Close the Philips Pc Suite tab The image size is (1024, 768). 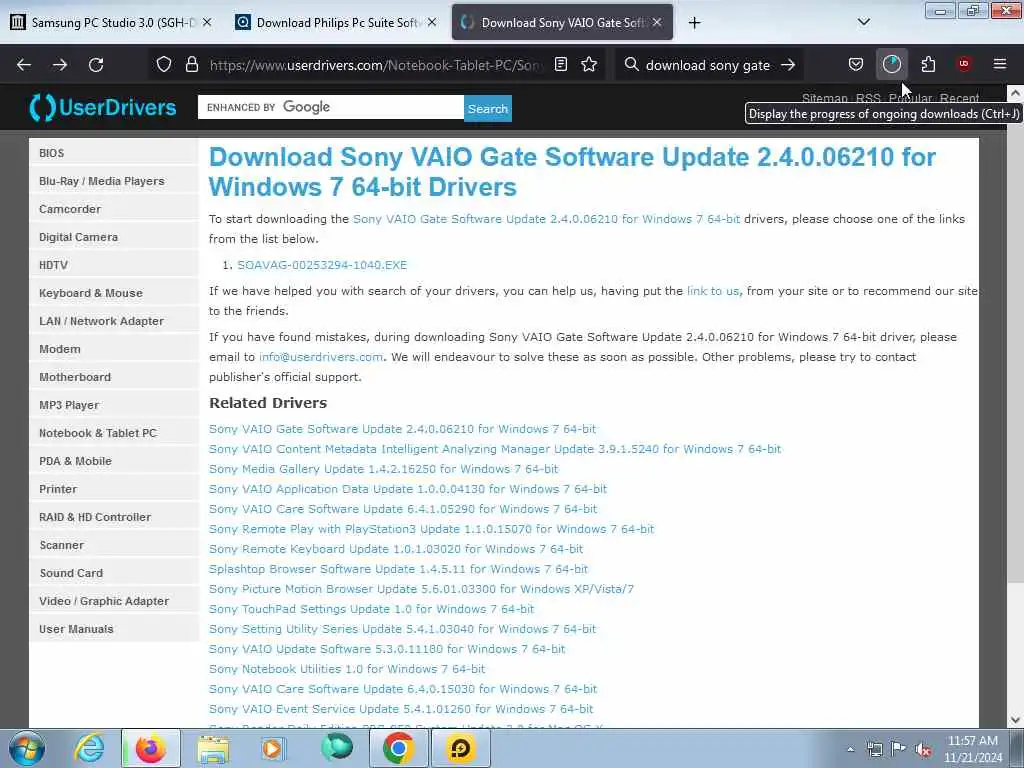tap(432, 23)
